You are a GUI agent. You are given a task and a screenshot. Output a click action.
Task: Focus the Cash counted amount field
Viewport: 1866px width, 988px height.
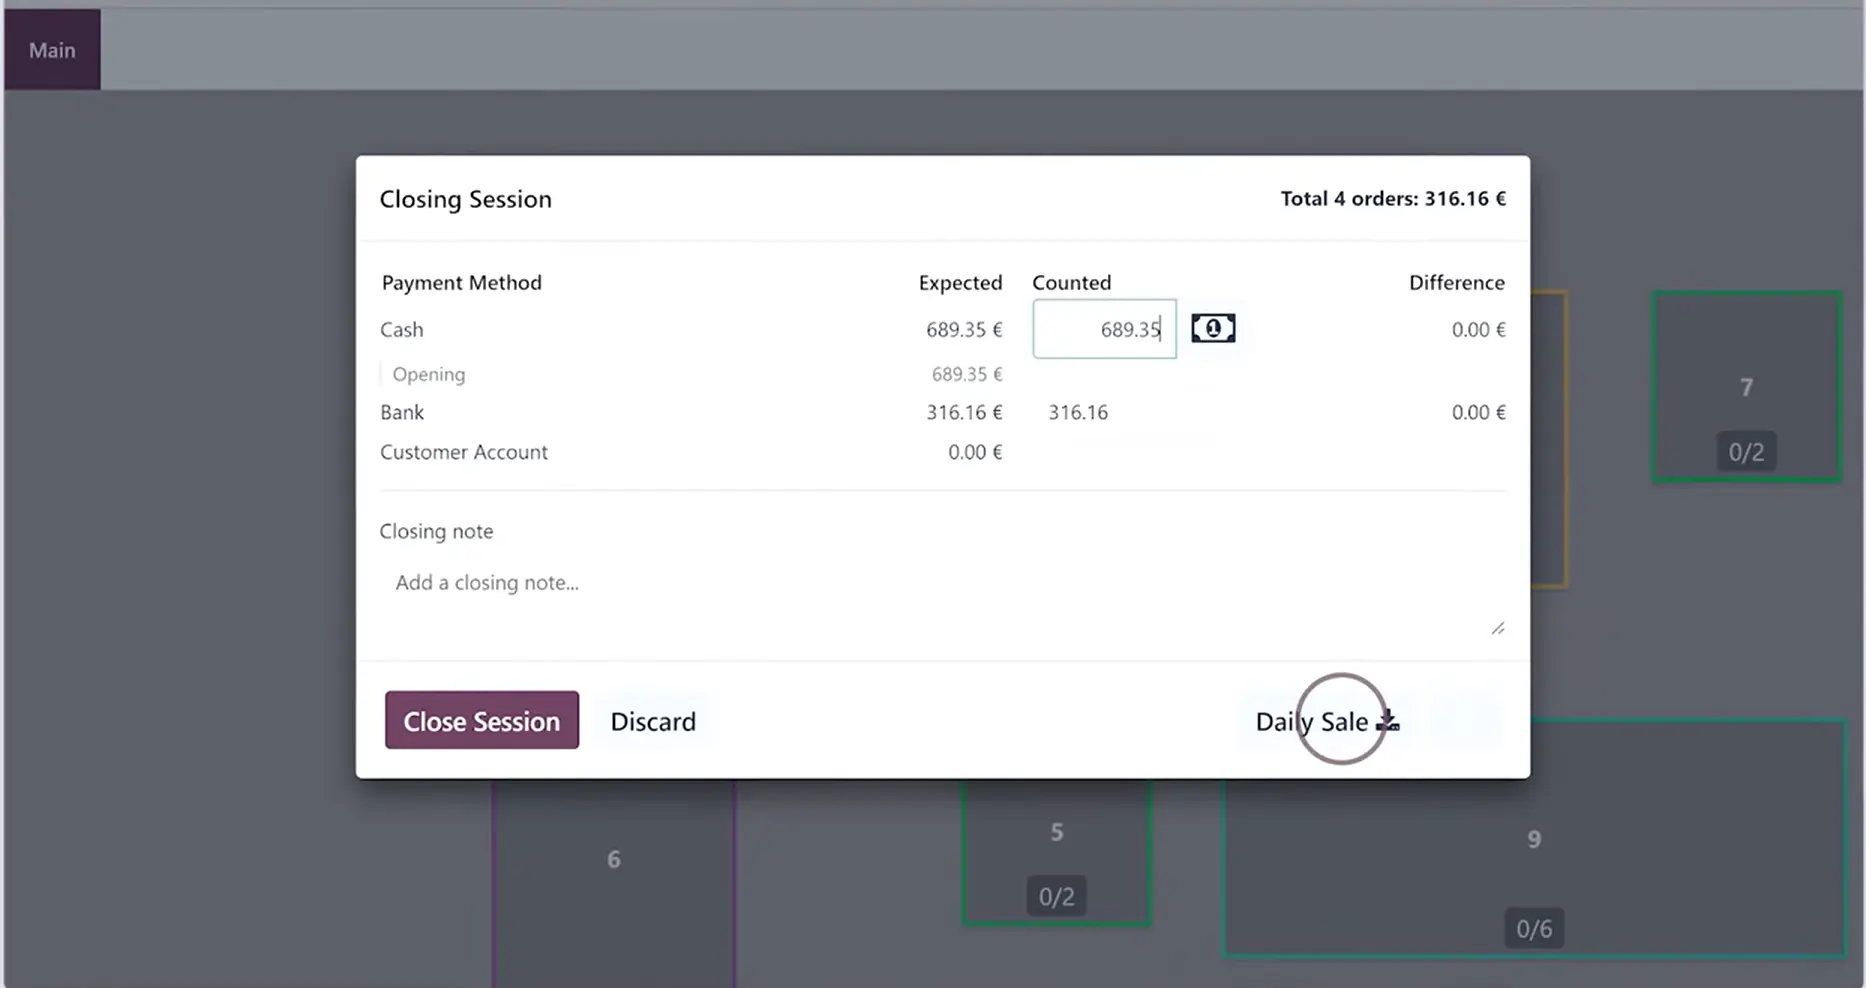[x=1104, y=329]
